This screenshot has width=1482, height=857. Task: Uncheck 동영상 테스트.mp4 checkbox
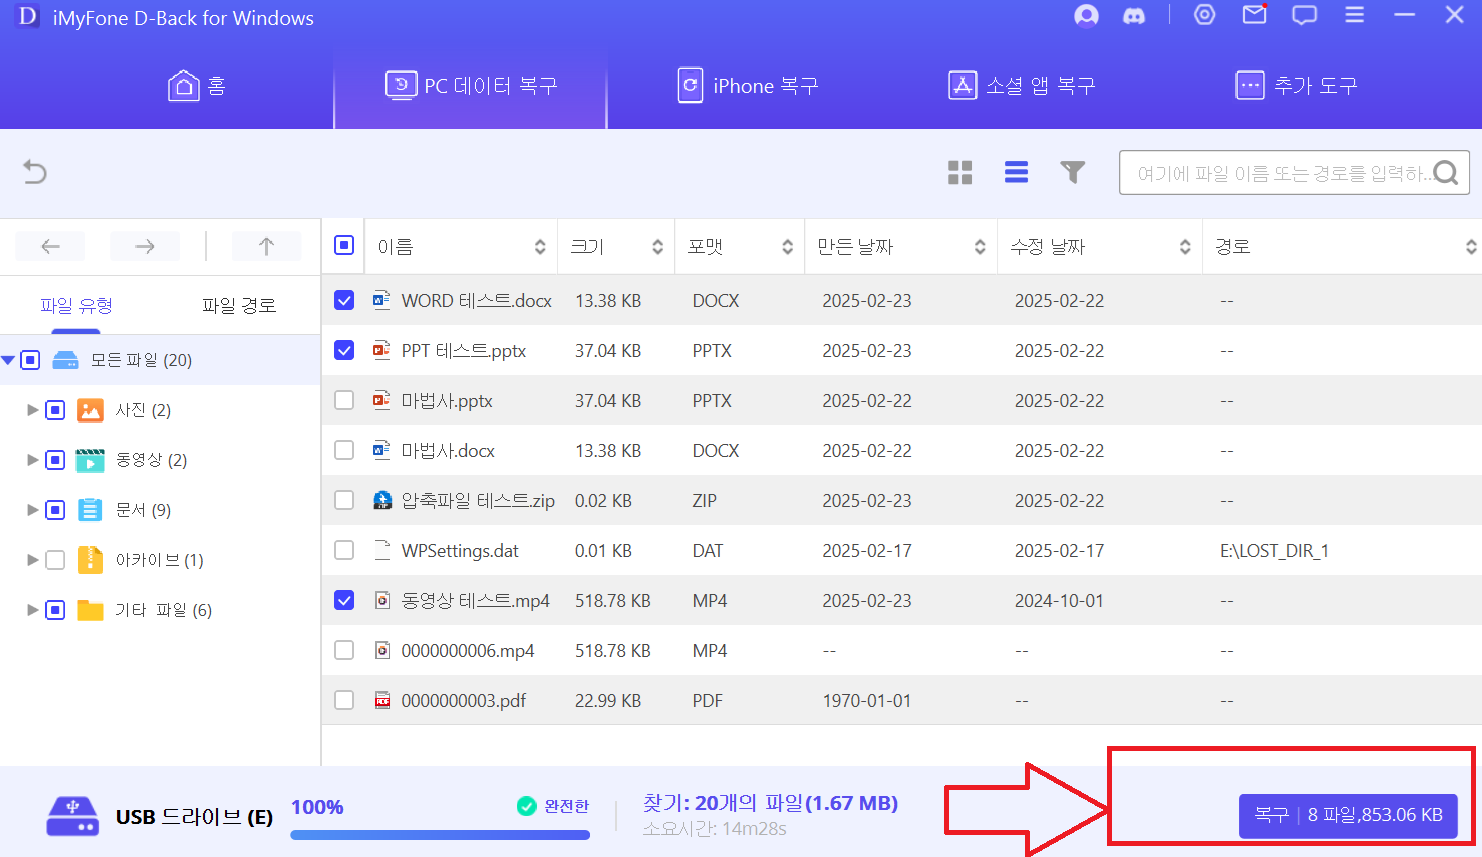344,600
